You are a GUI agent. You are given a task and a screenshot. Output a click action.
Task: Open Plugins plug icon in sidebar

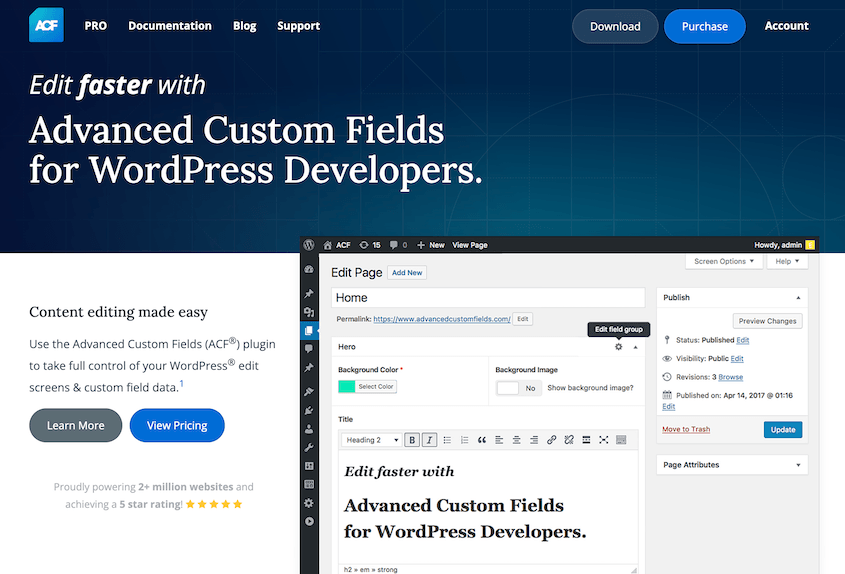[x=309, y=410]
